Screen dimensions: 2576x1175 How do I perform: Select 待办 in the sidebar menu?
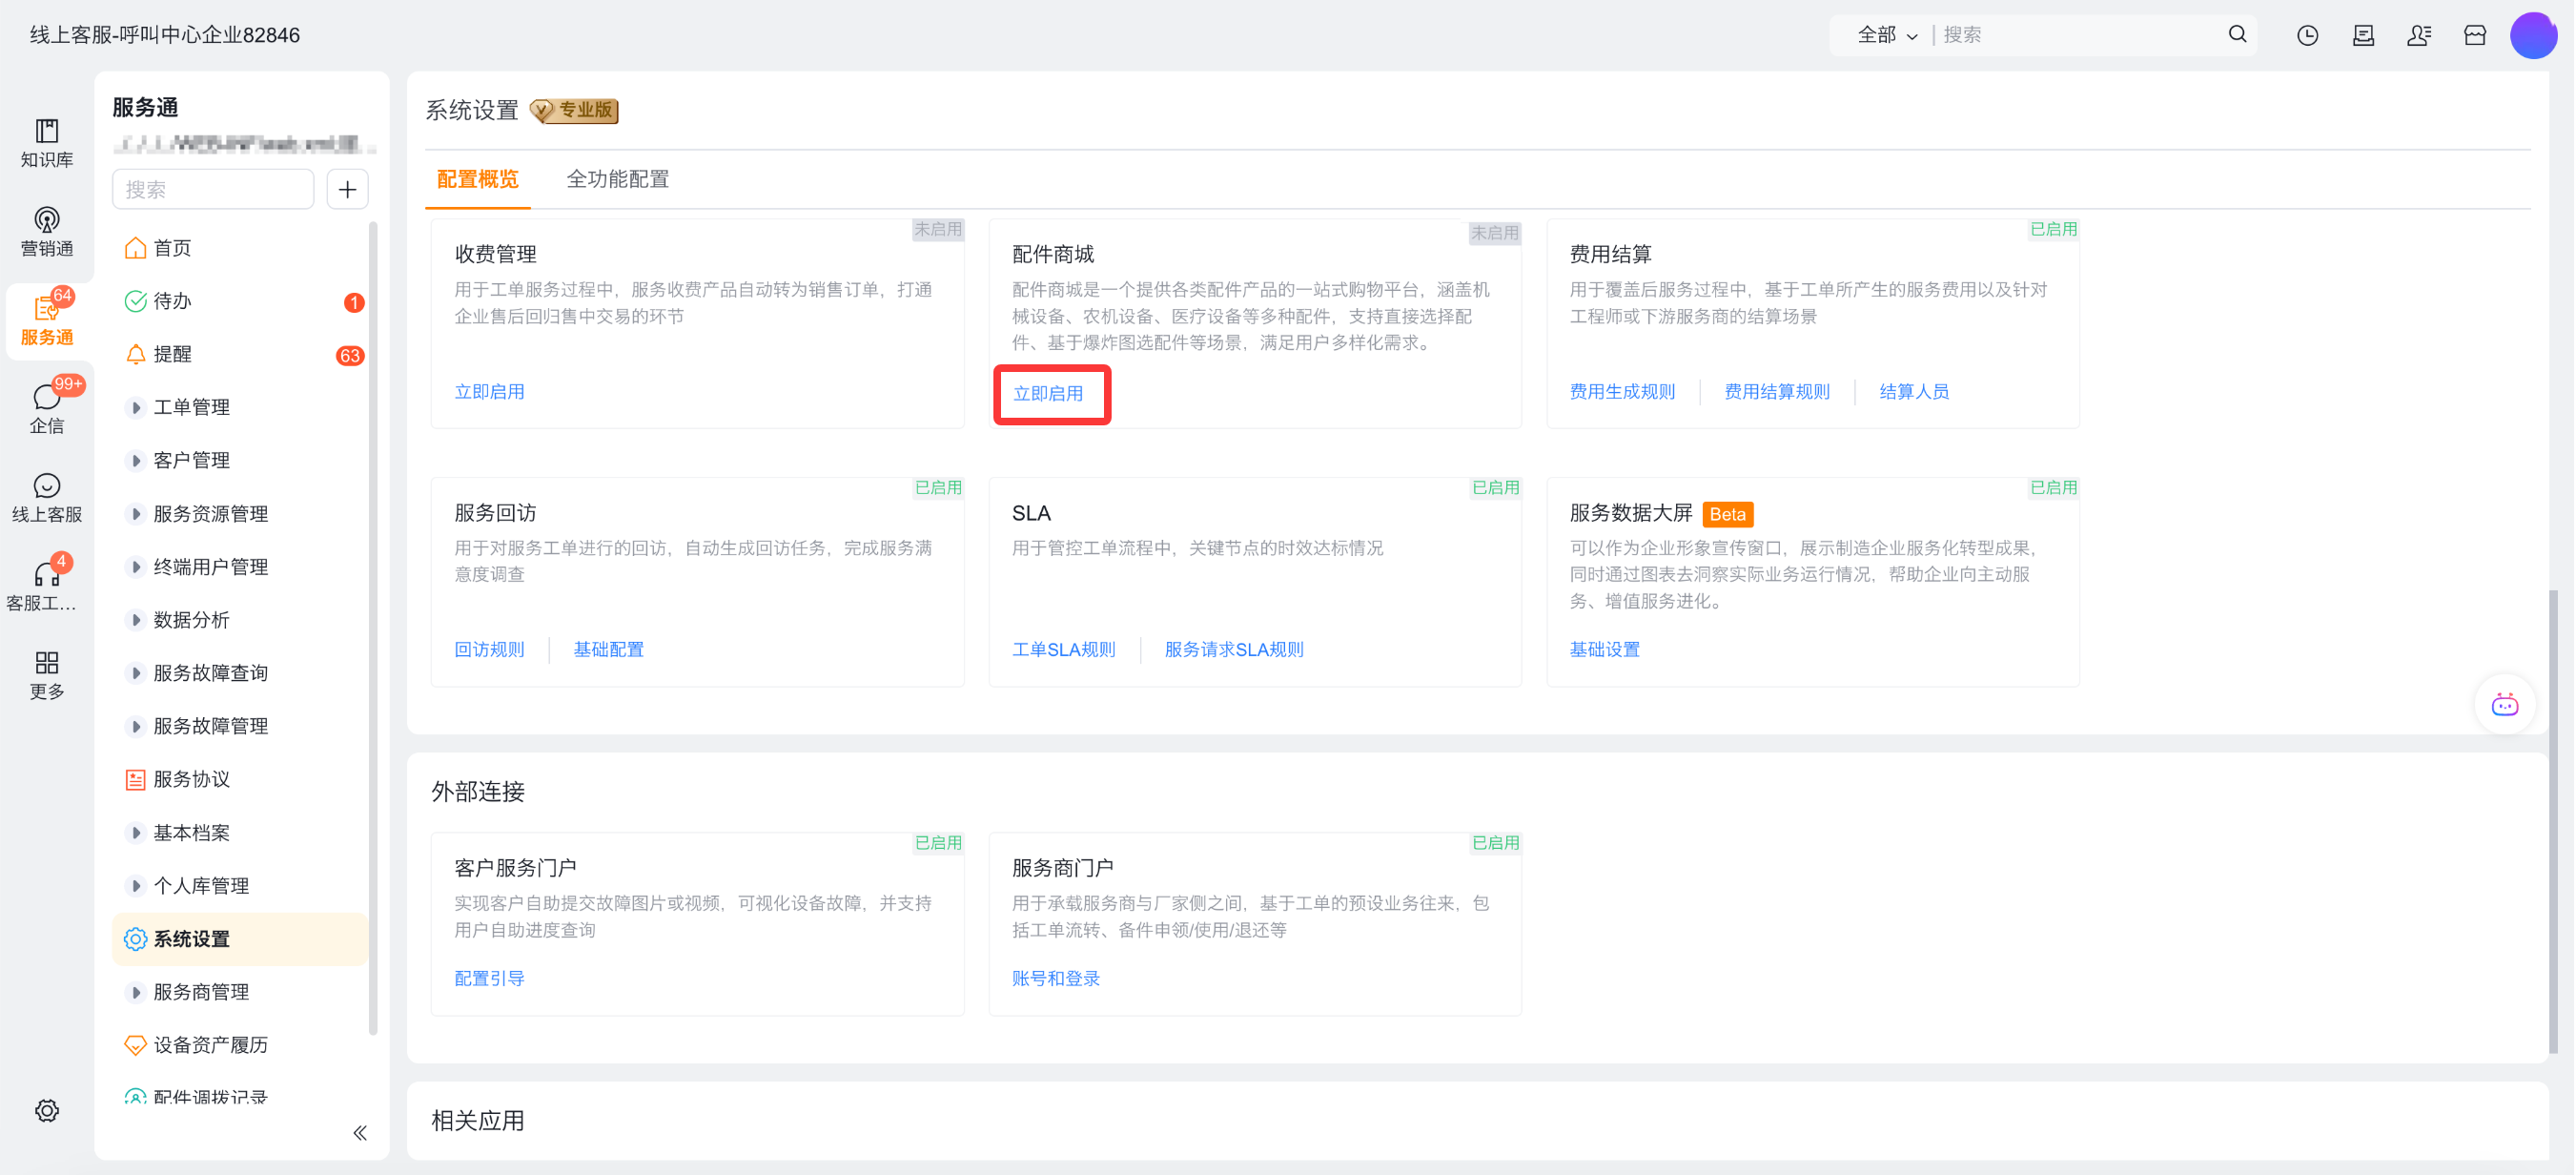172,301
